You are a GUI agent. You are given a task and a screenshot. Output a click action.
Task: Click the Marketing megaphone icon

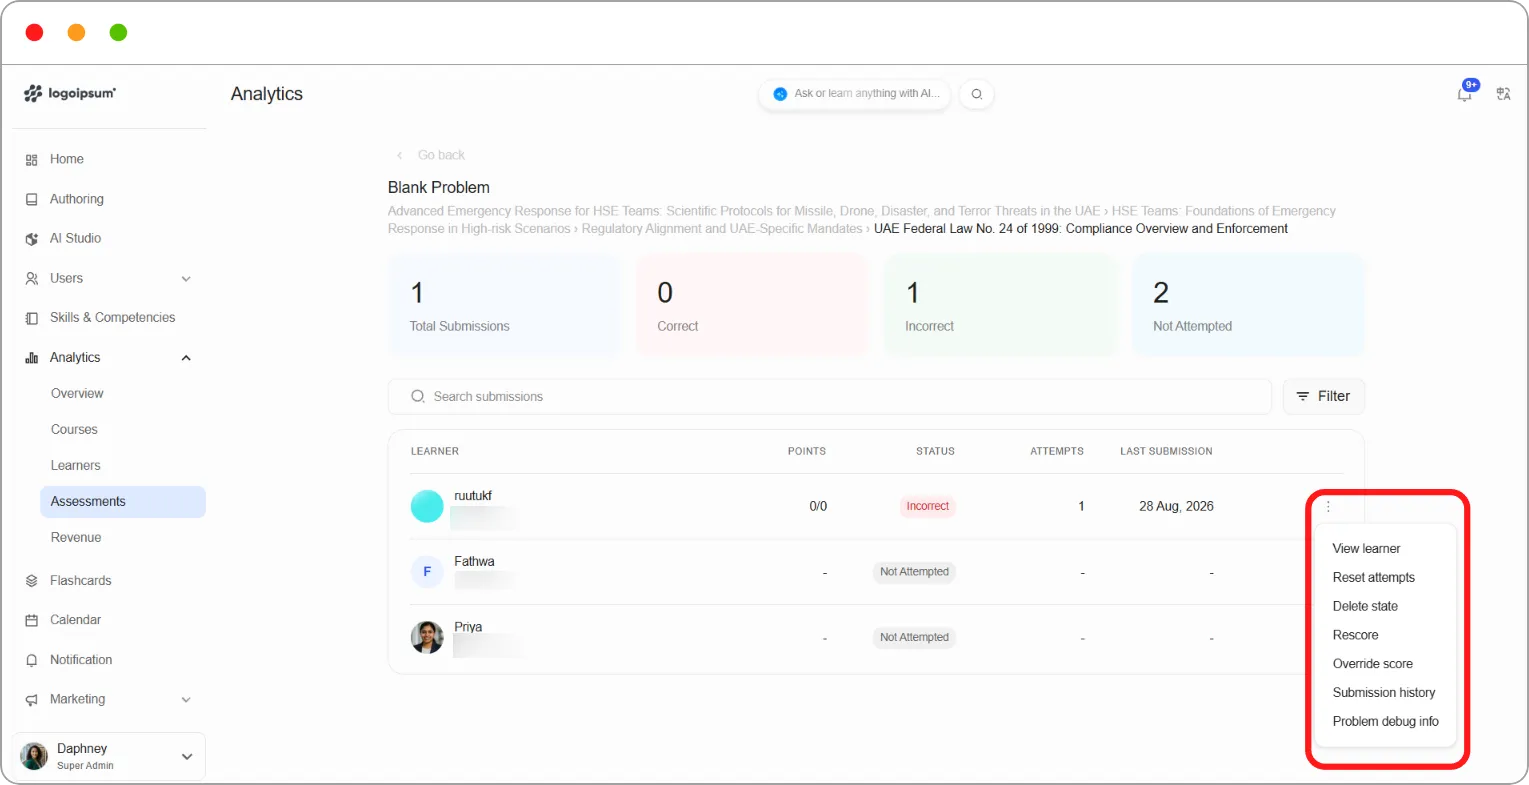[32, 700]
